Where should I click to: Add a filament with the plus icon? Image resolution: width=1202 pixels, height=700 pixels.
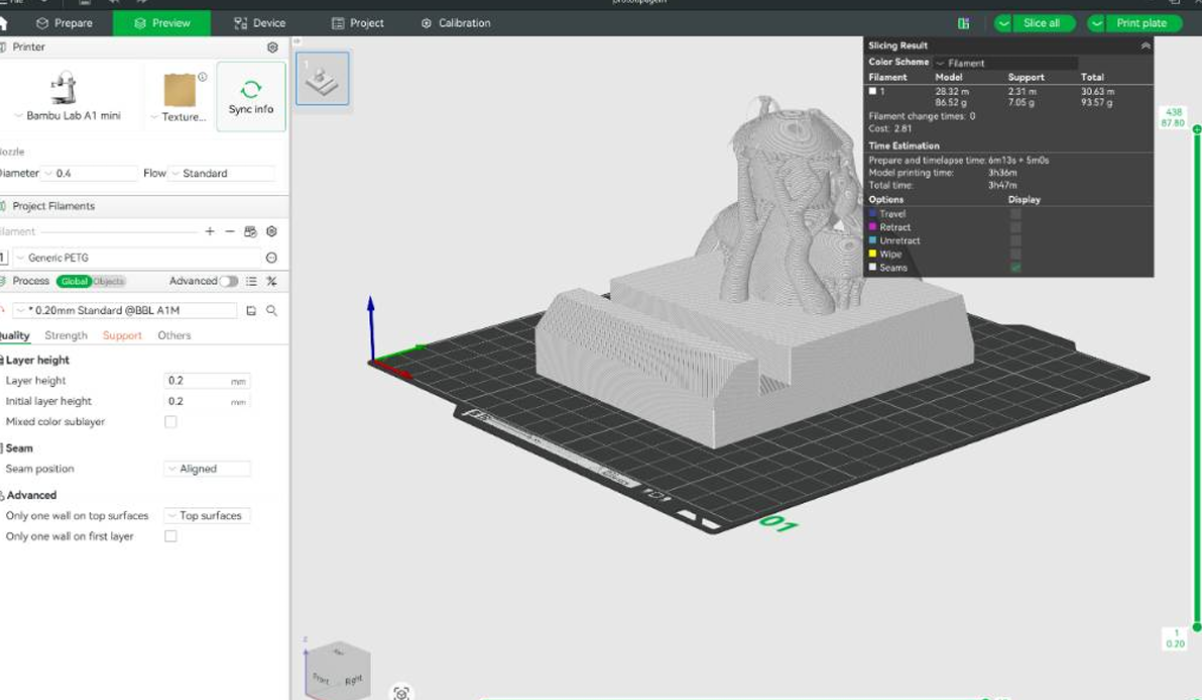click(x=210, y=231)
